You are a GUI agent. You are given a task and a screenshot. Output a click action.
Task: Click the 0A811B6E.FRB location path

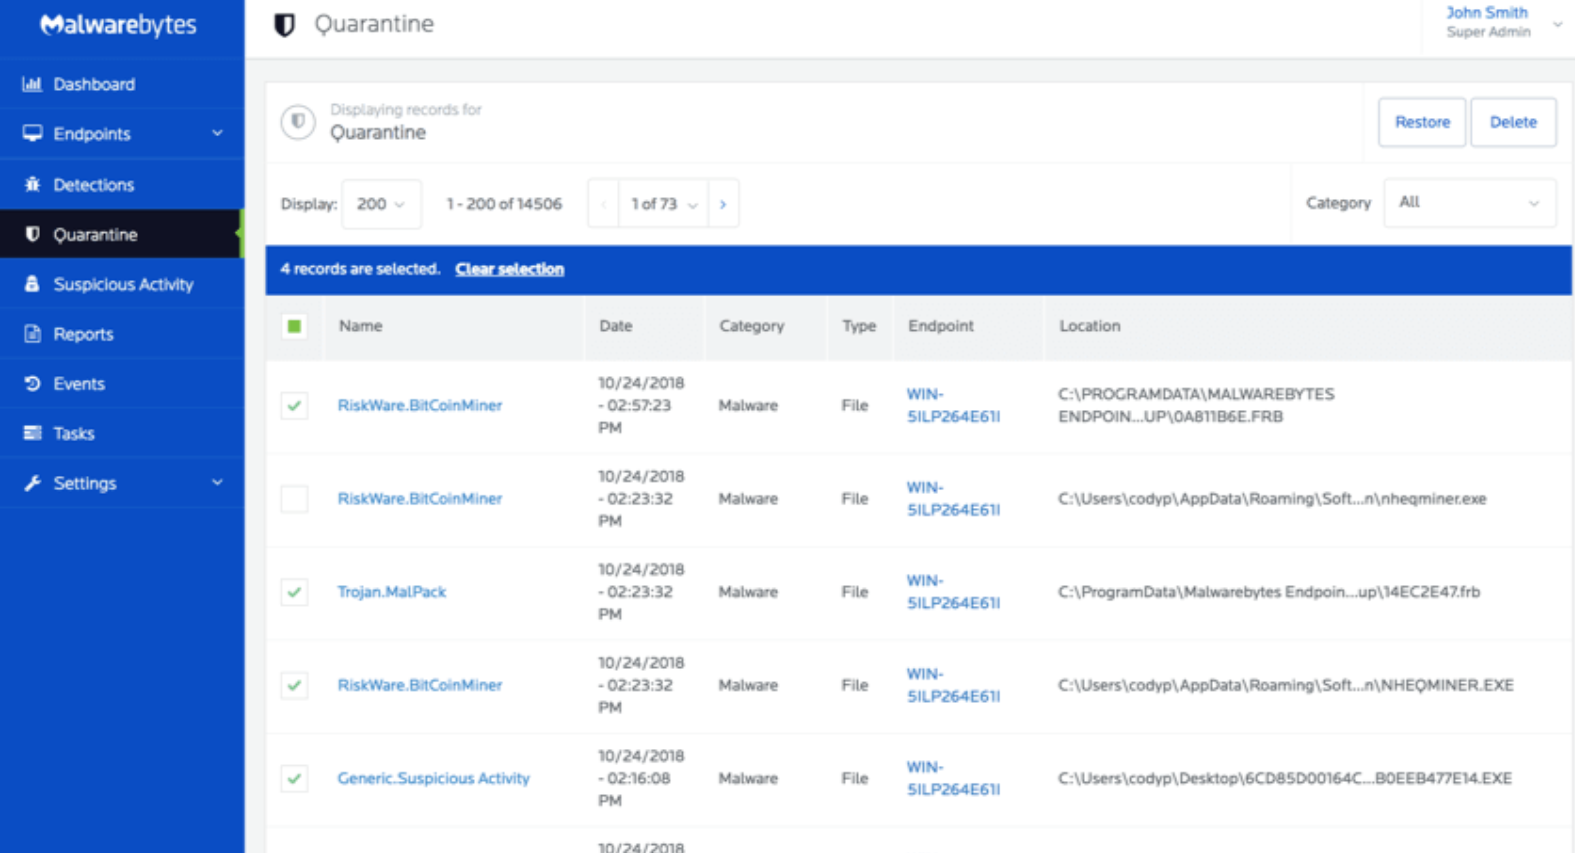pos(1196,405)
